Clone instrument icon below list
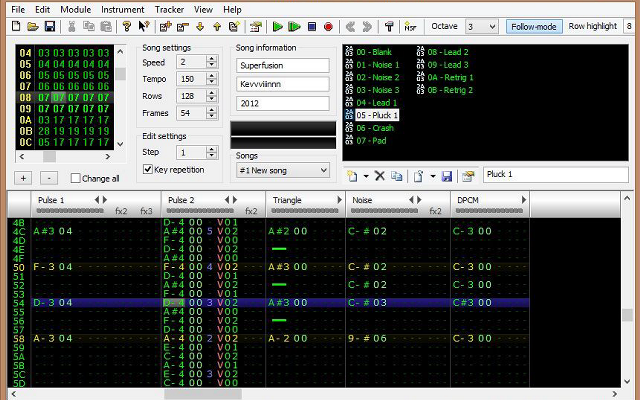 click(x=396, y=176)
